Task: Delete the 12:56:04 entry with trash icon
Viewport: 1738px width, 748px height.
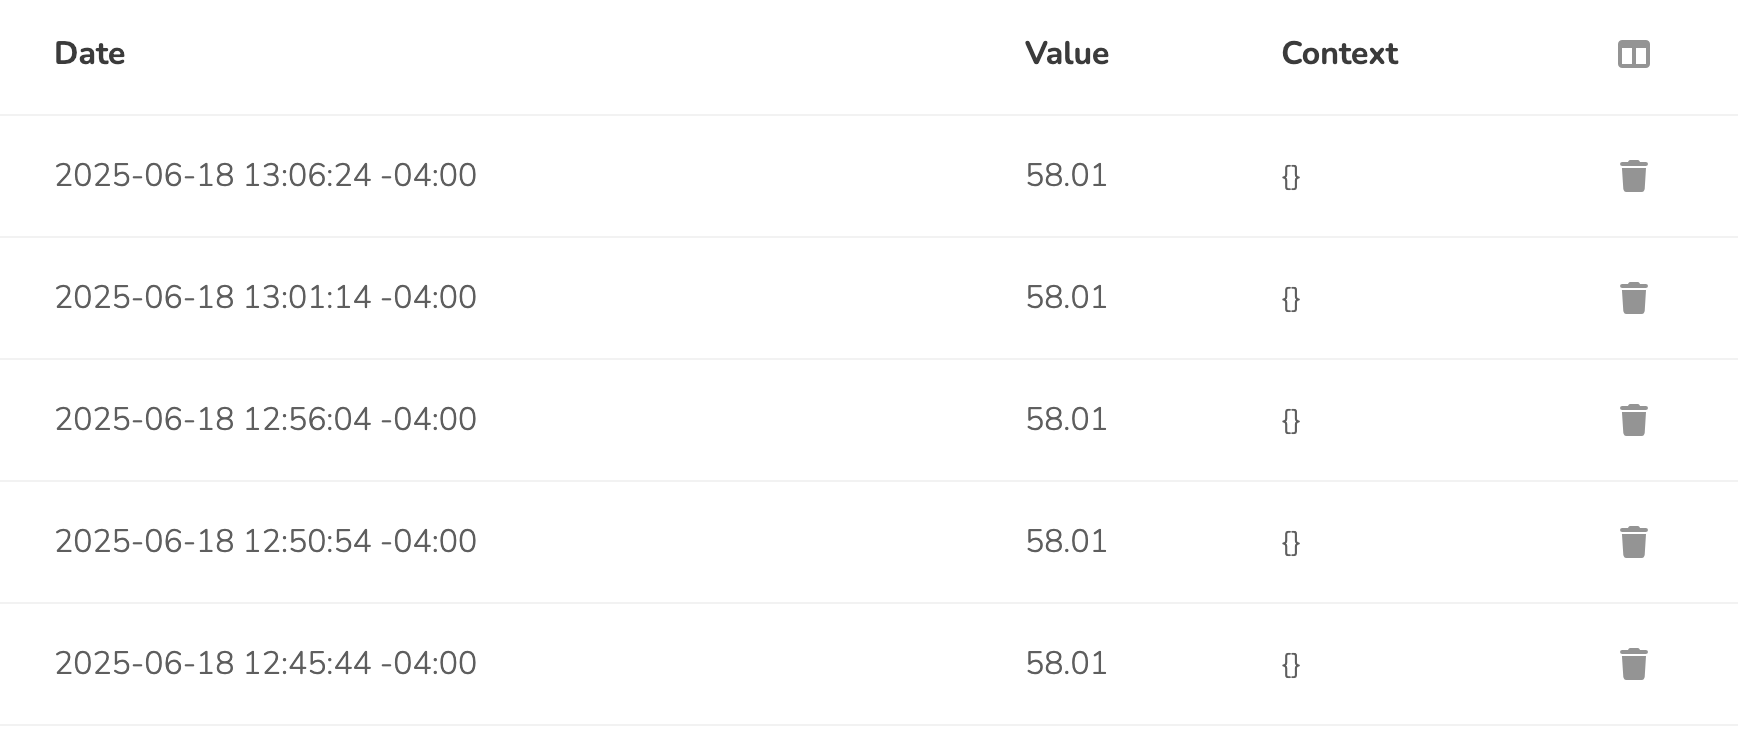Action: coord(1633,420)
